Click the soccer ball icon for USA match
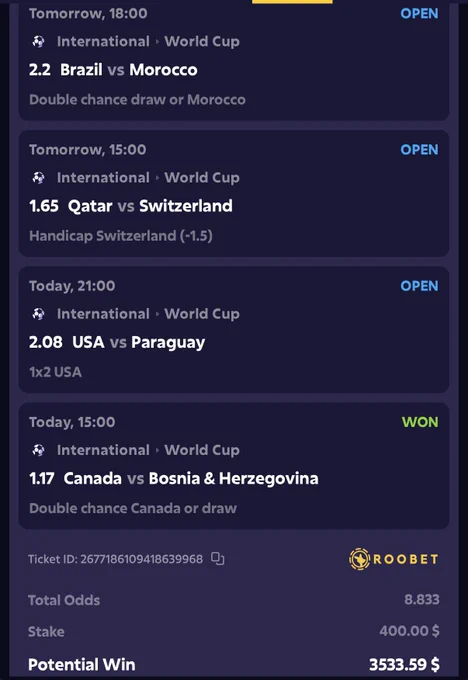468x680 pixels. (38, 314)
